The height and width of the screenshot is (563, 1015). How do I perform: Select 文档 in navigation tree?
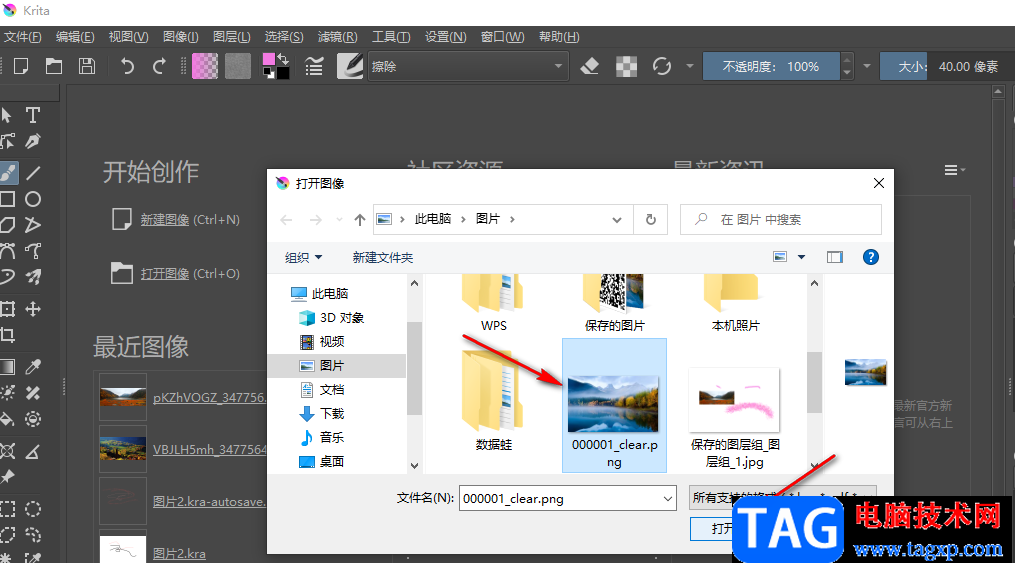tap(322, 390)
